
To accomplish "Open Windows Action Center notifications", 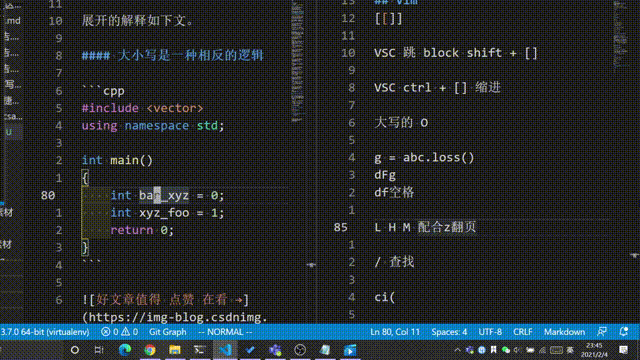I will pyautogui.click(x=623, y=350).
